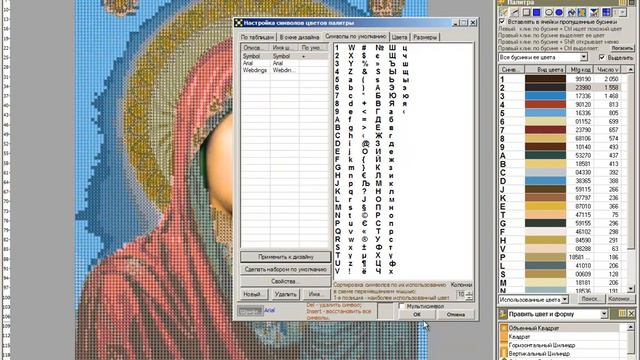Enable the Мультисимвол checkbox
The height and width of the screenshot is (360, 640).
pyautogui.click(x=402, y=306)
